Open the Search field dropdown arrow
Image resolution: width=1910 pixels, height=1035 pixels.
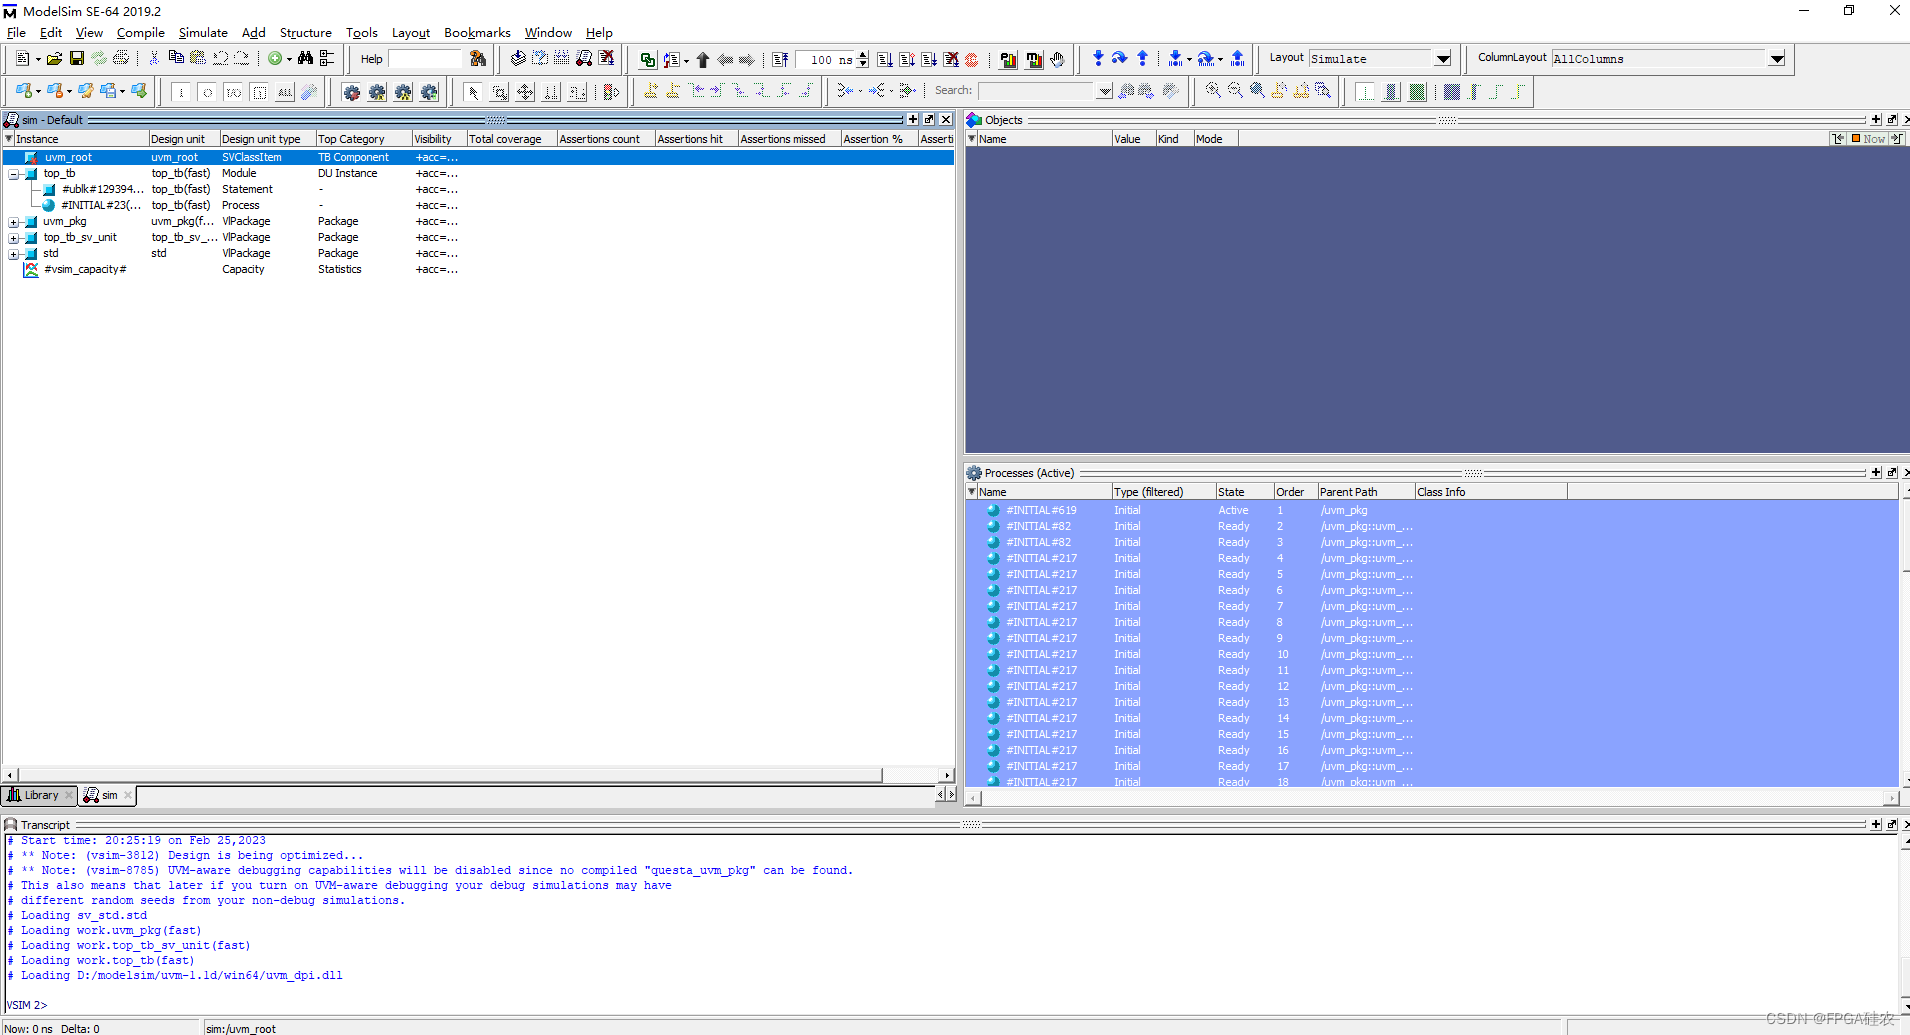[1104, 91]
